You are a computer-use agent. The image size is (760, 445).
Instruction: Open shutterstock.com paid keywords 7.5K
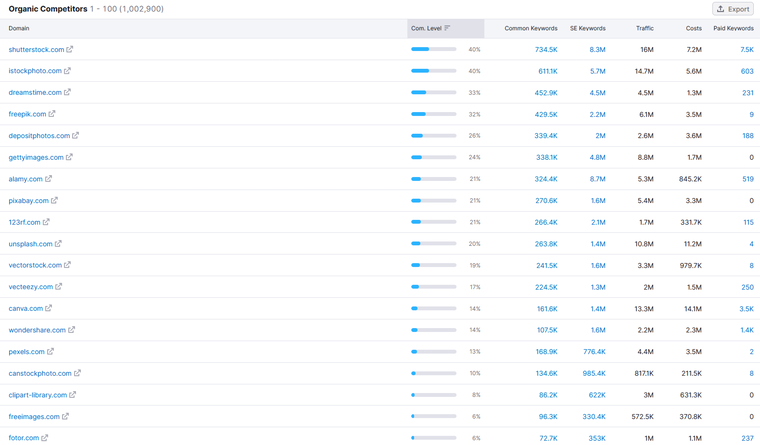tap(747, 49)
